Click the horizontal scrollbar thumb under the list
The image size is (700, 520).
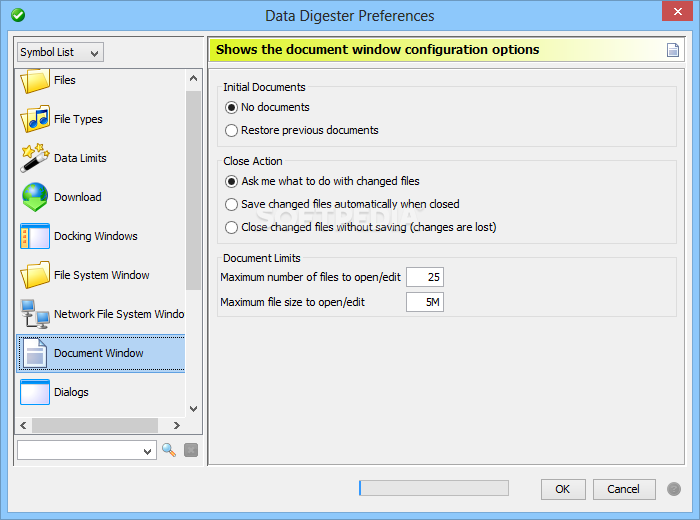[x=95, y=425]
